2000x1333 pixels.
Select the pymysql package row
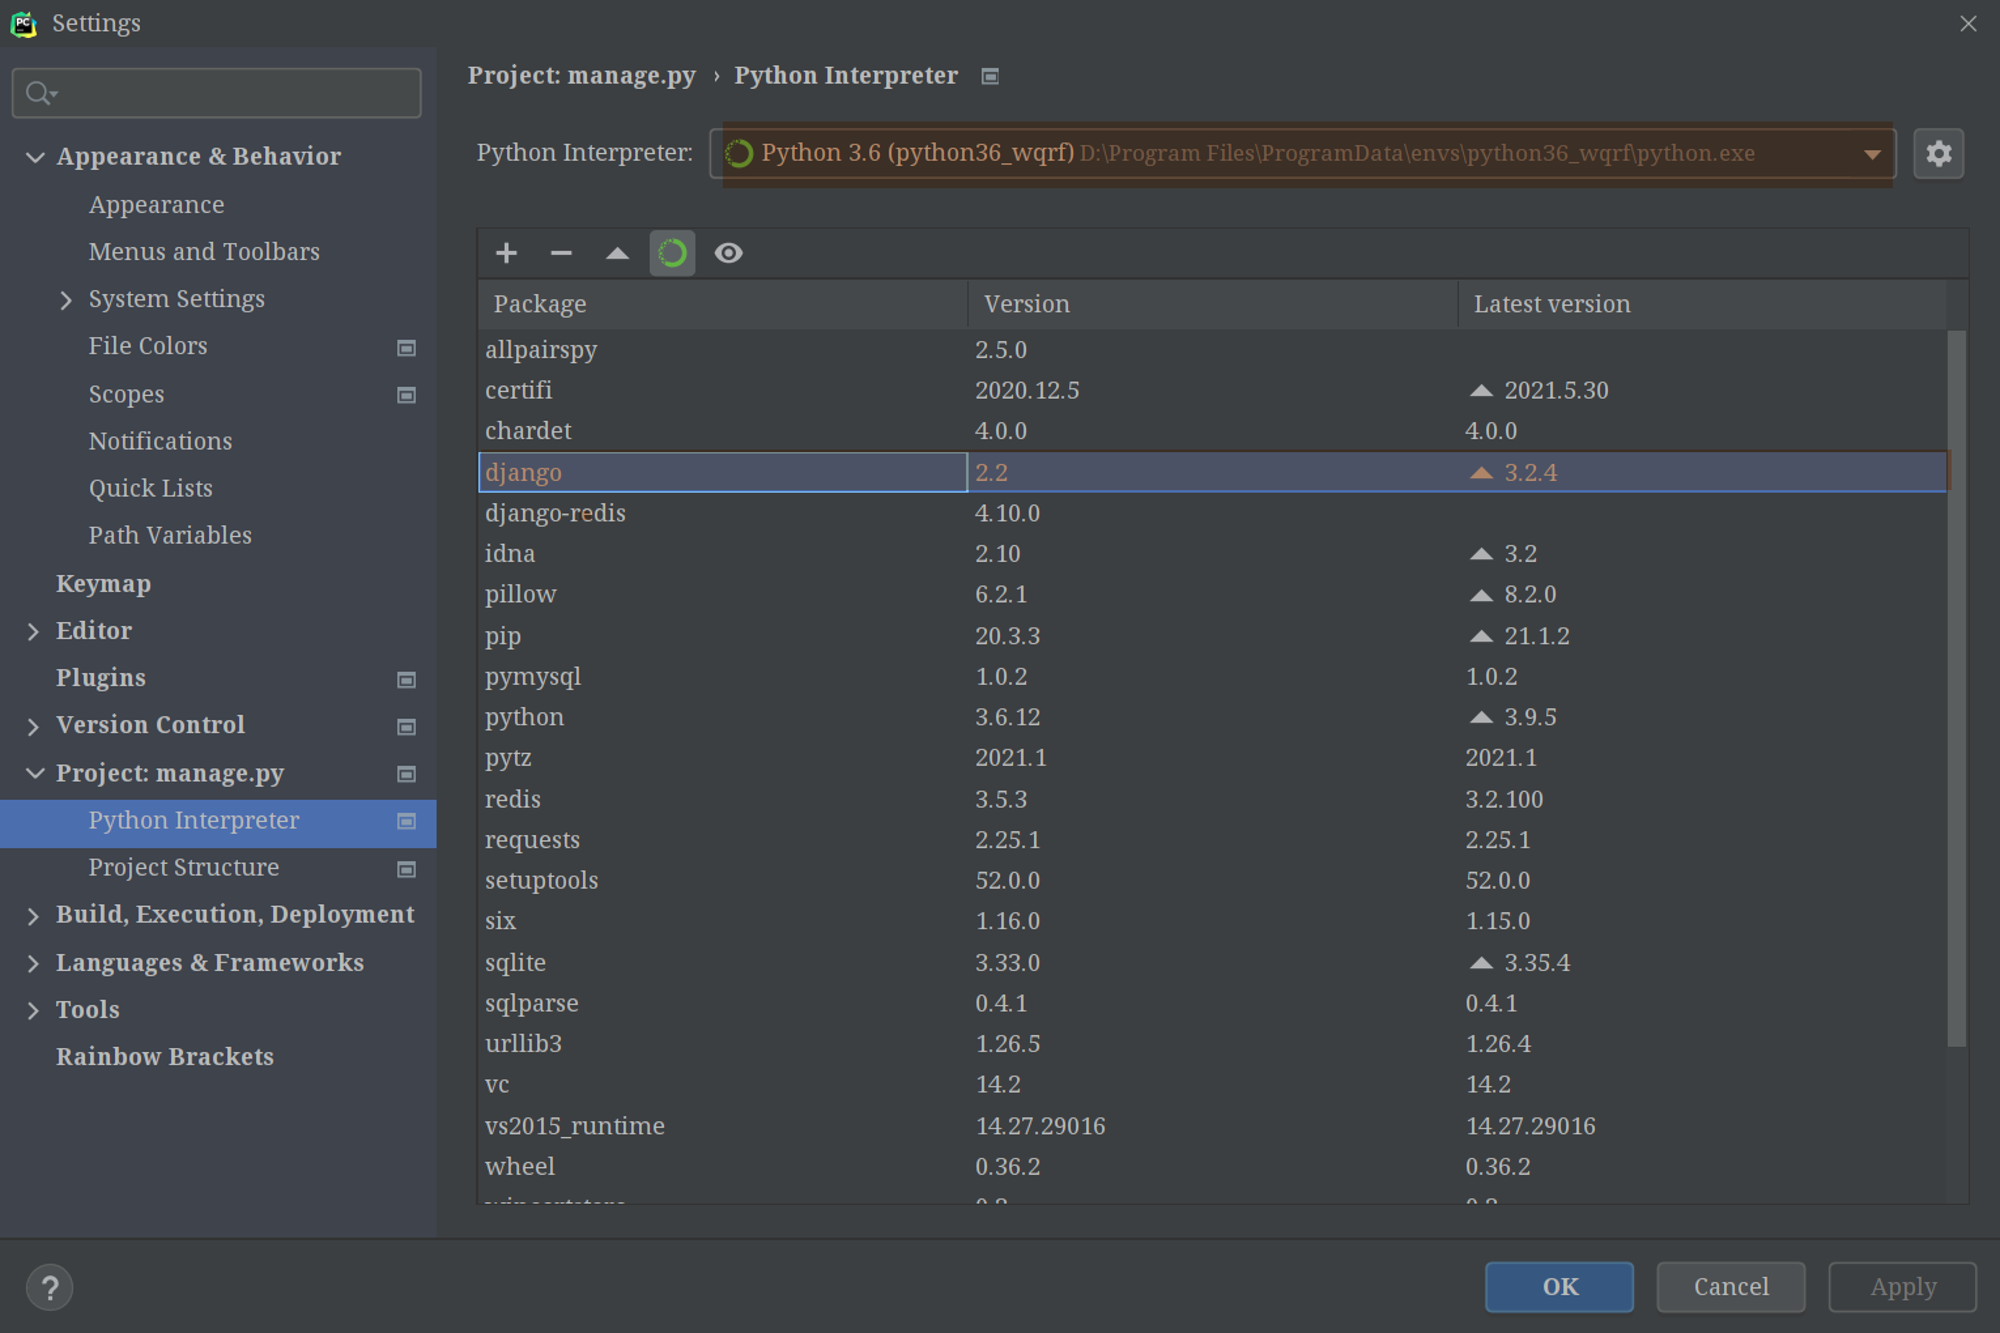pos(1212,677)
